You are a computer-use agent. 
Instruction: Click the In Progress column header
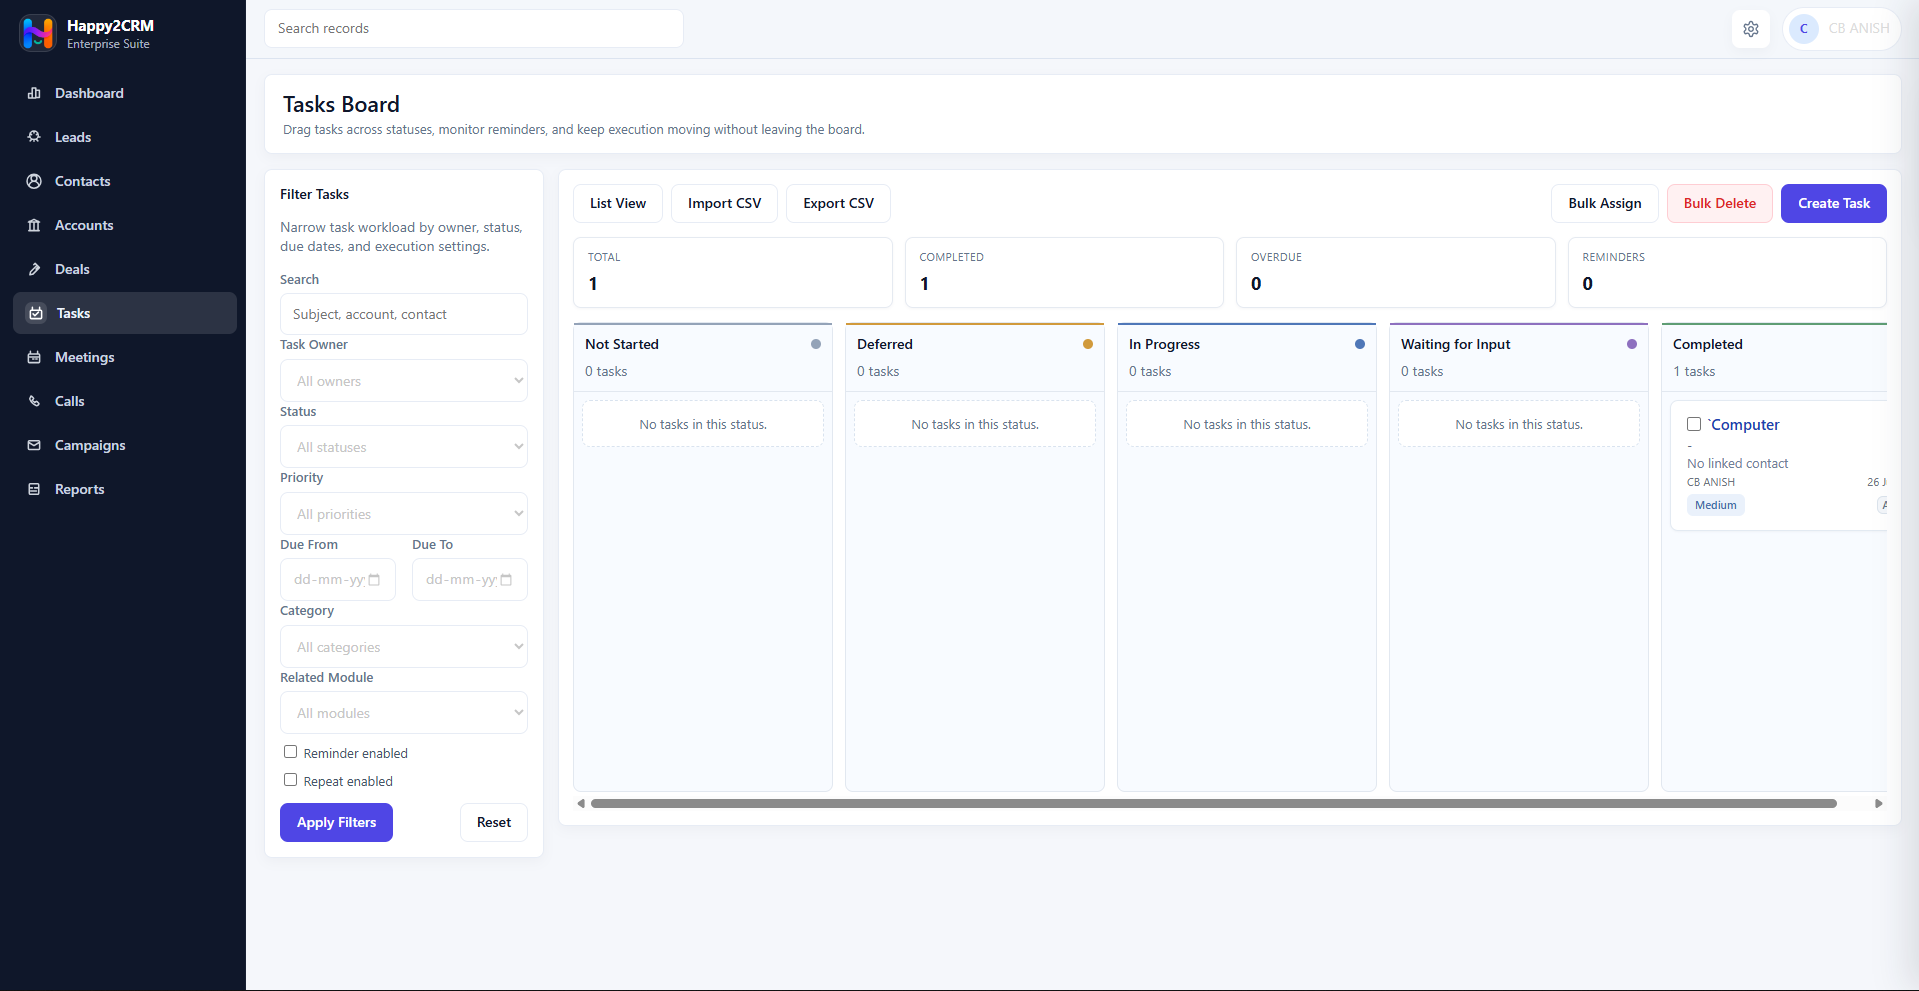click(x=1247, y=357)
